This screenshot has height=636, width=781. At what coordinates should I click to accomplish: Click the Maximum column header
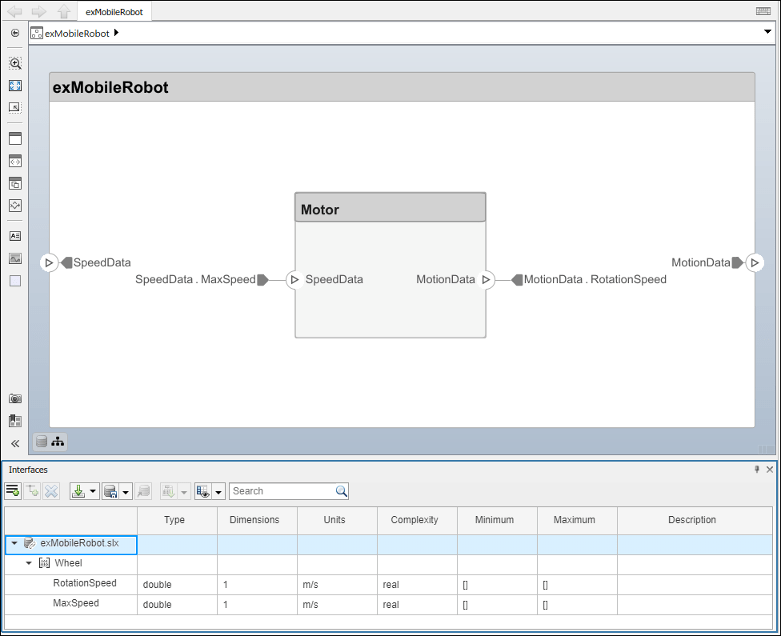(577, 520)
